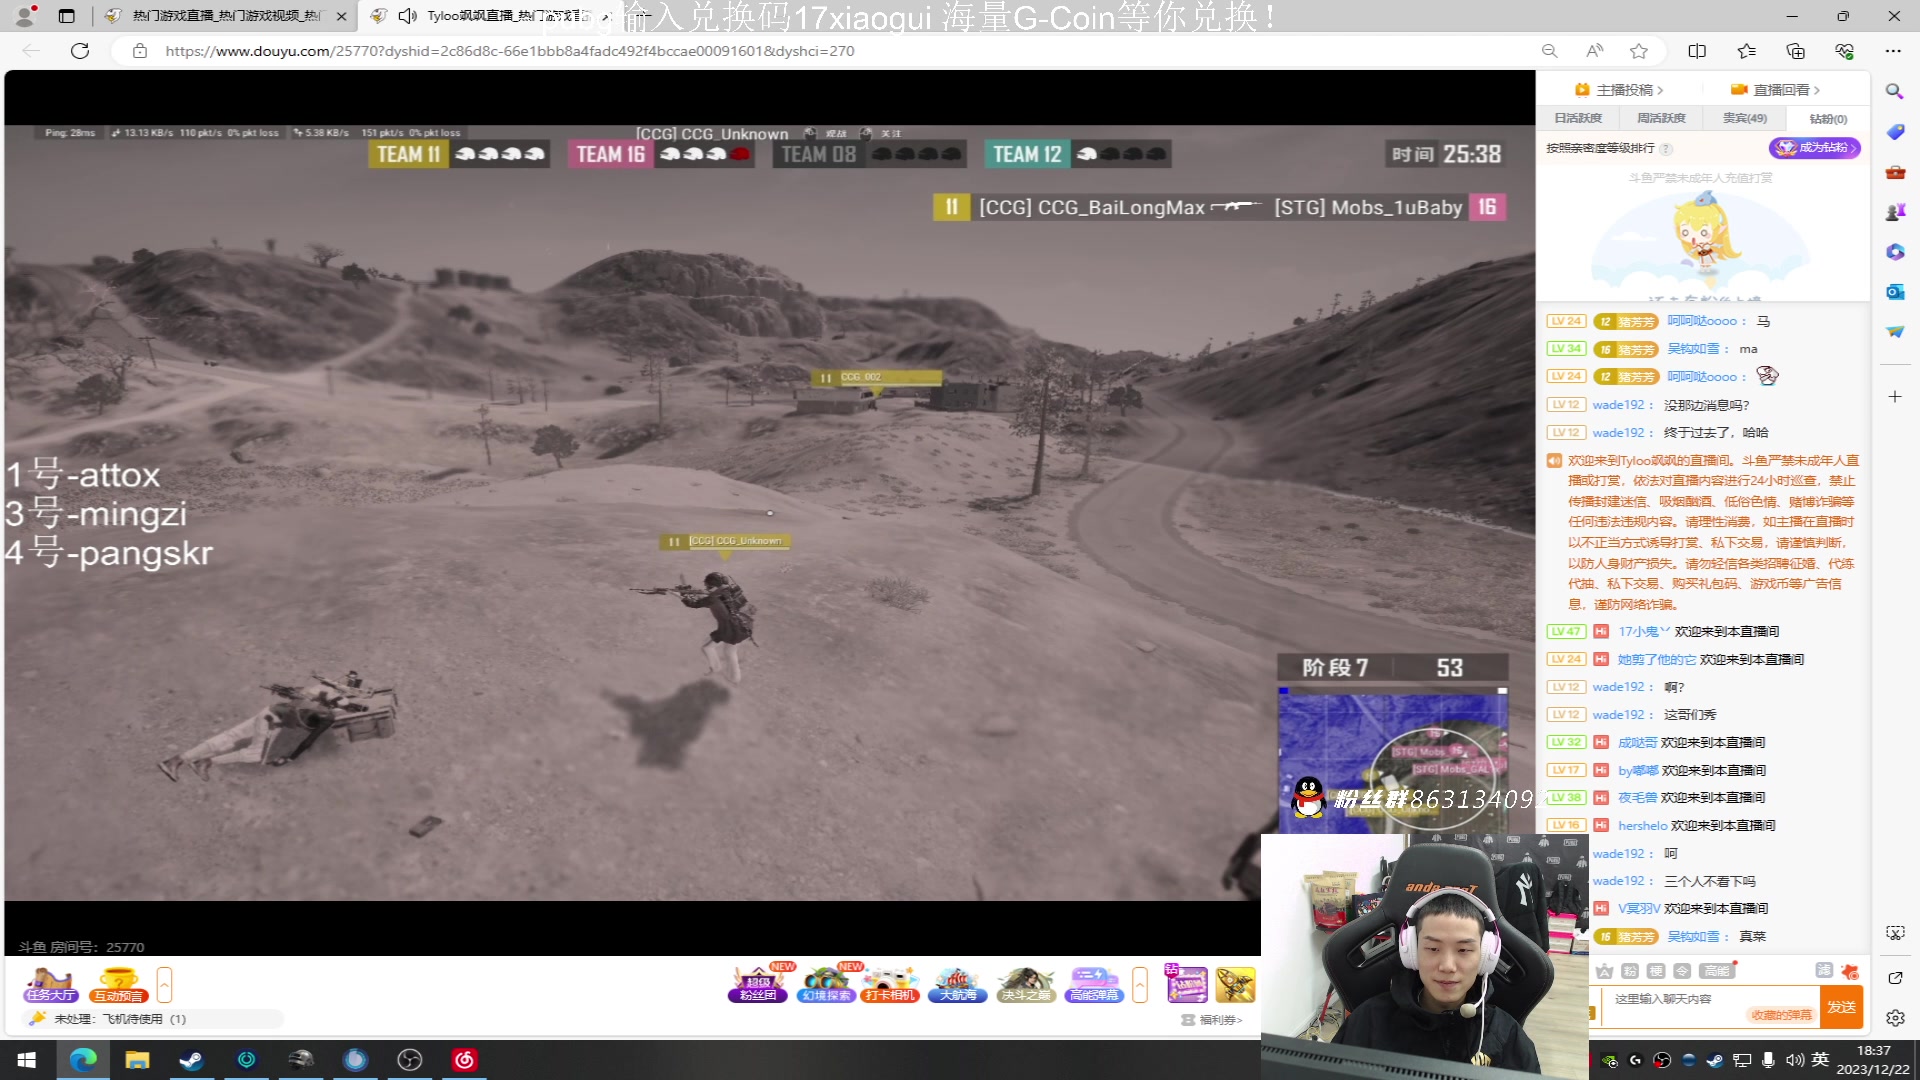Expand the right activity list arrow
Screen dimensions: 1920x1080
point(1139,985)
